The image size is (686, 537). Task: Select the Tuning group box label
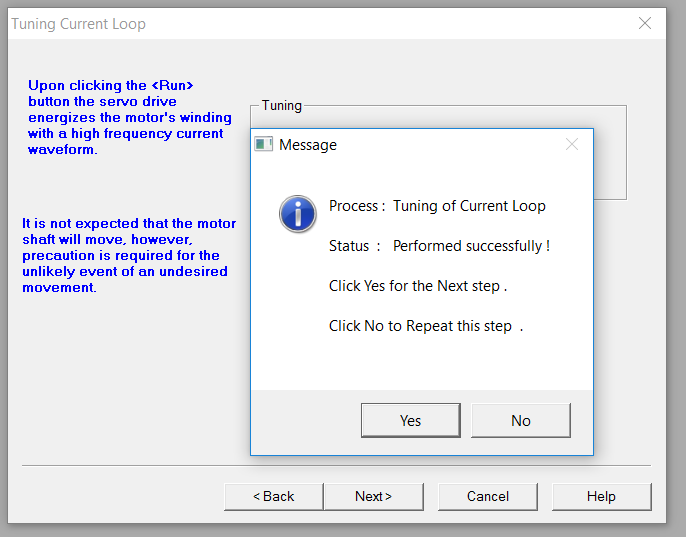[282, 105]
